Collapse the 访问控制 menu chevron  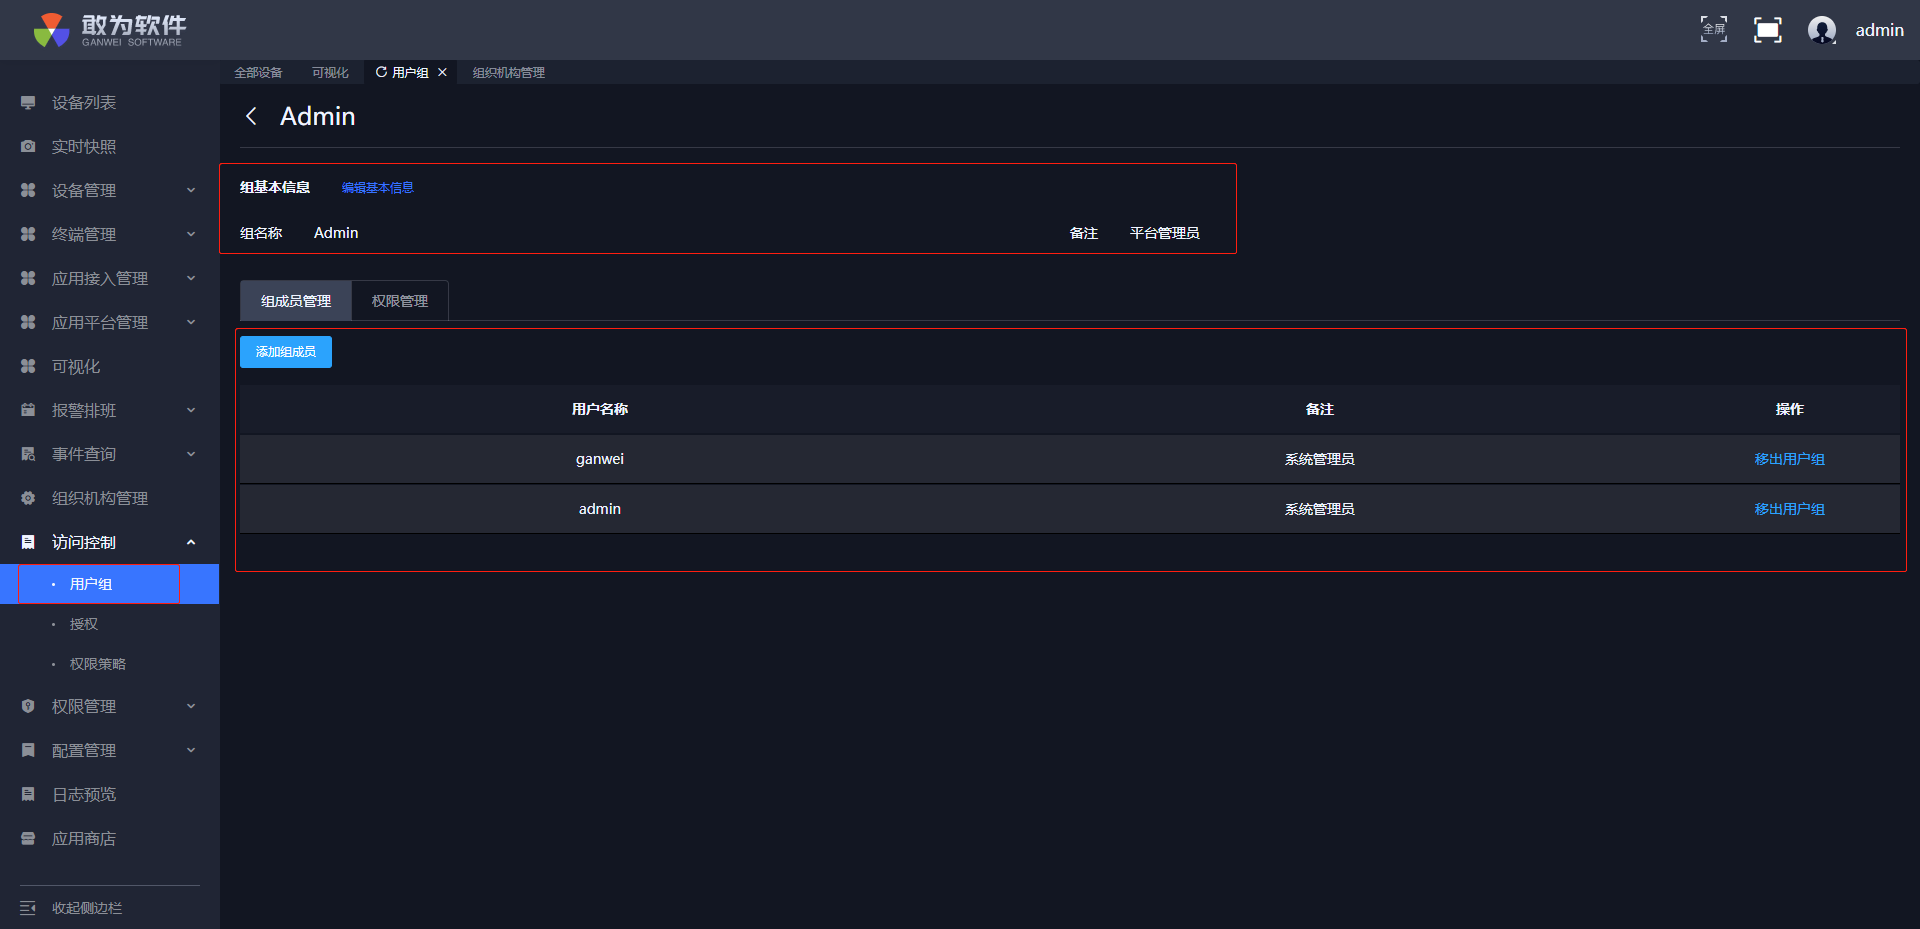[191, 543]
